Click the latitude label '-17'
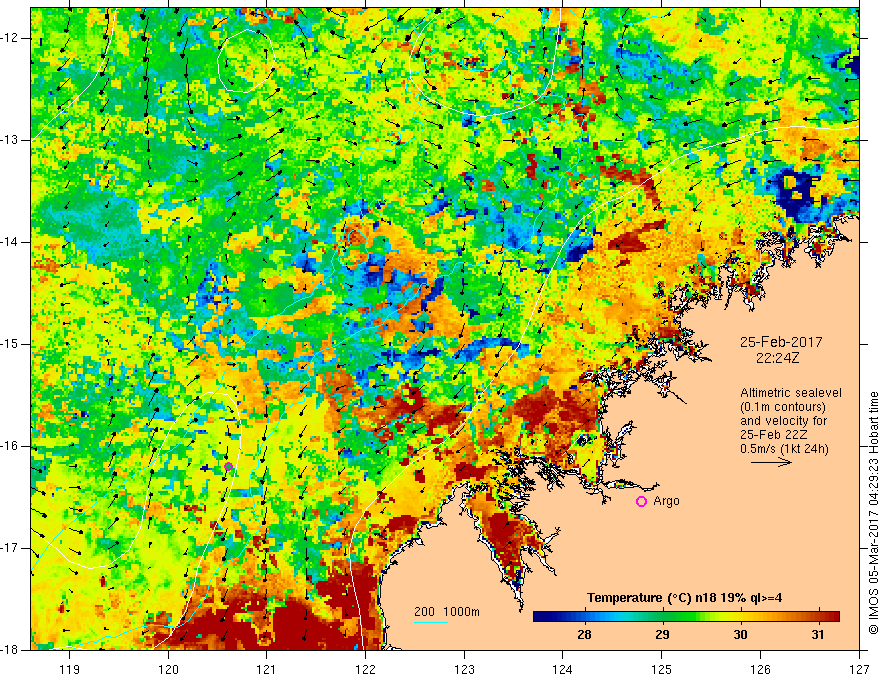 [10, 548]
